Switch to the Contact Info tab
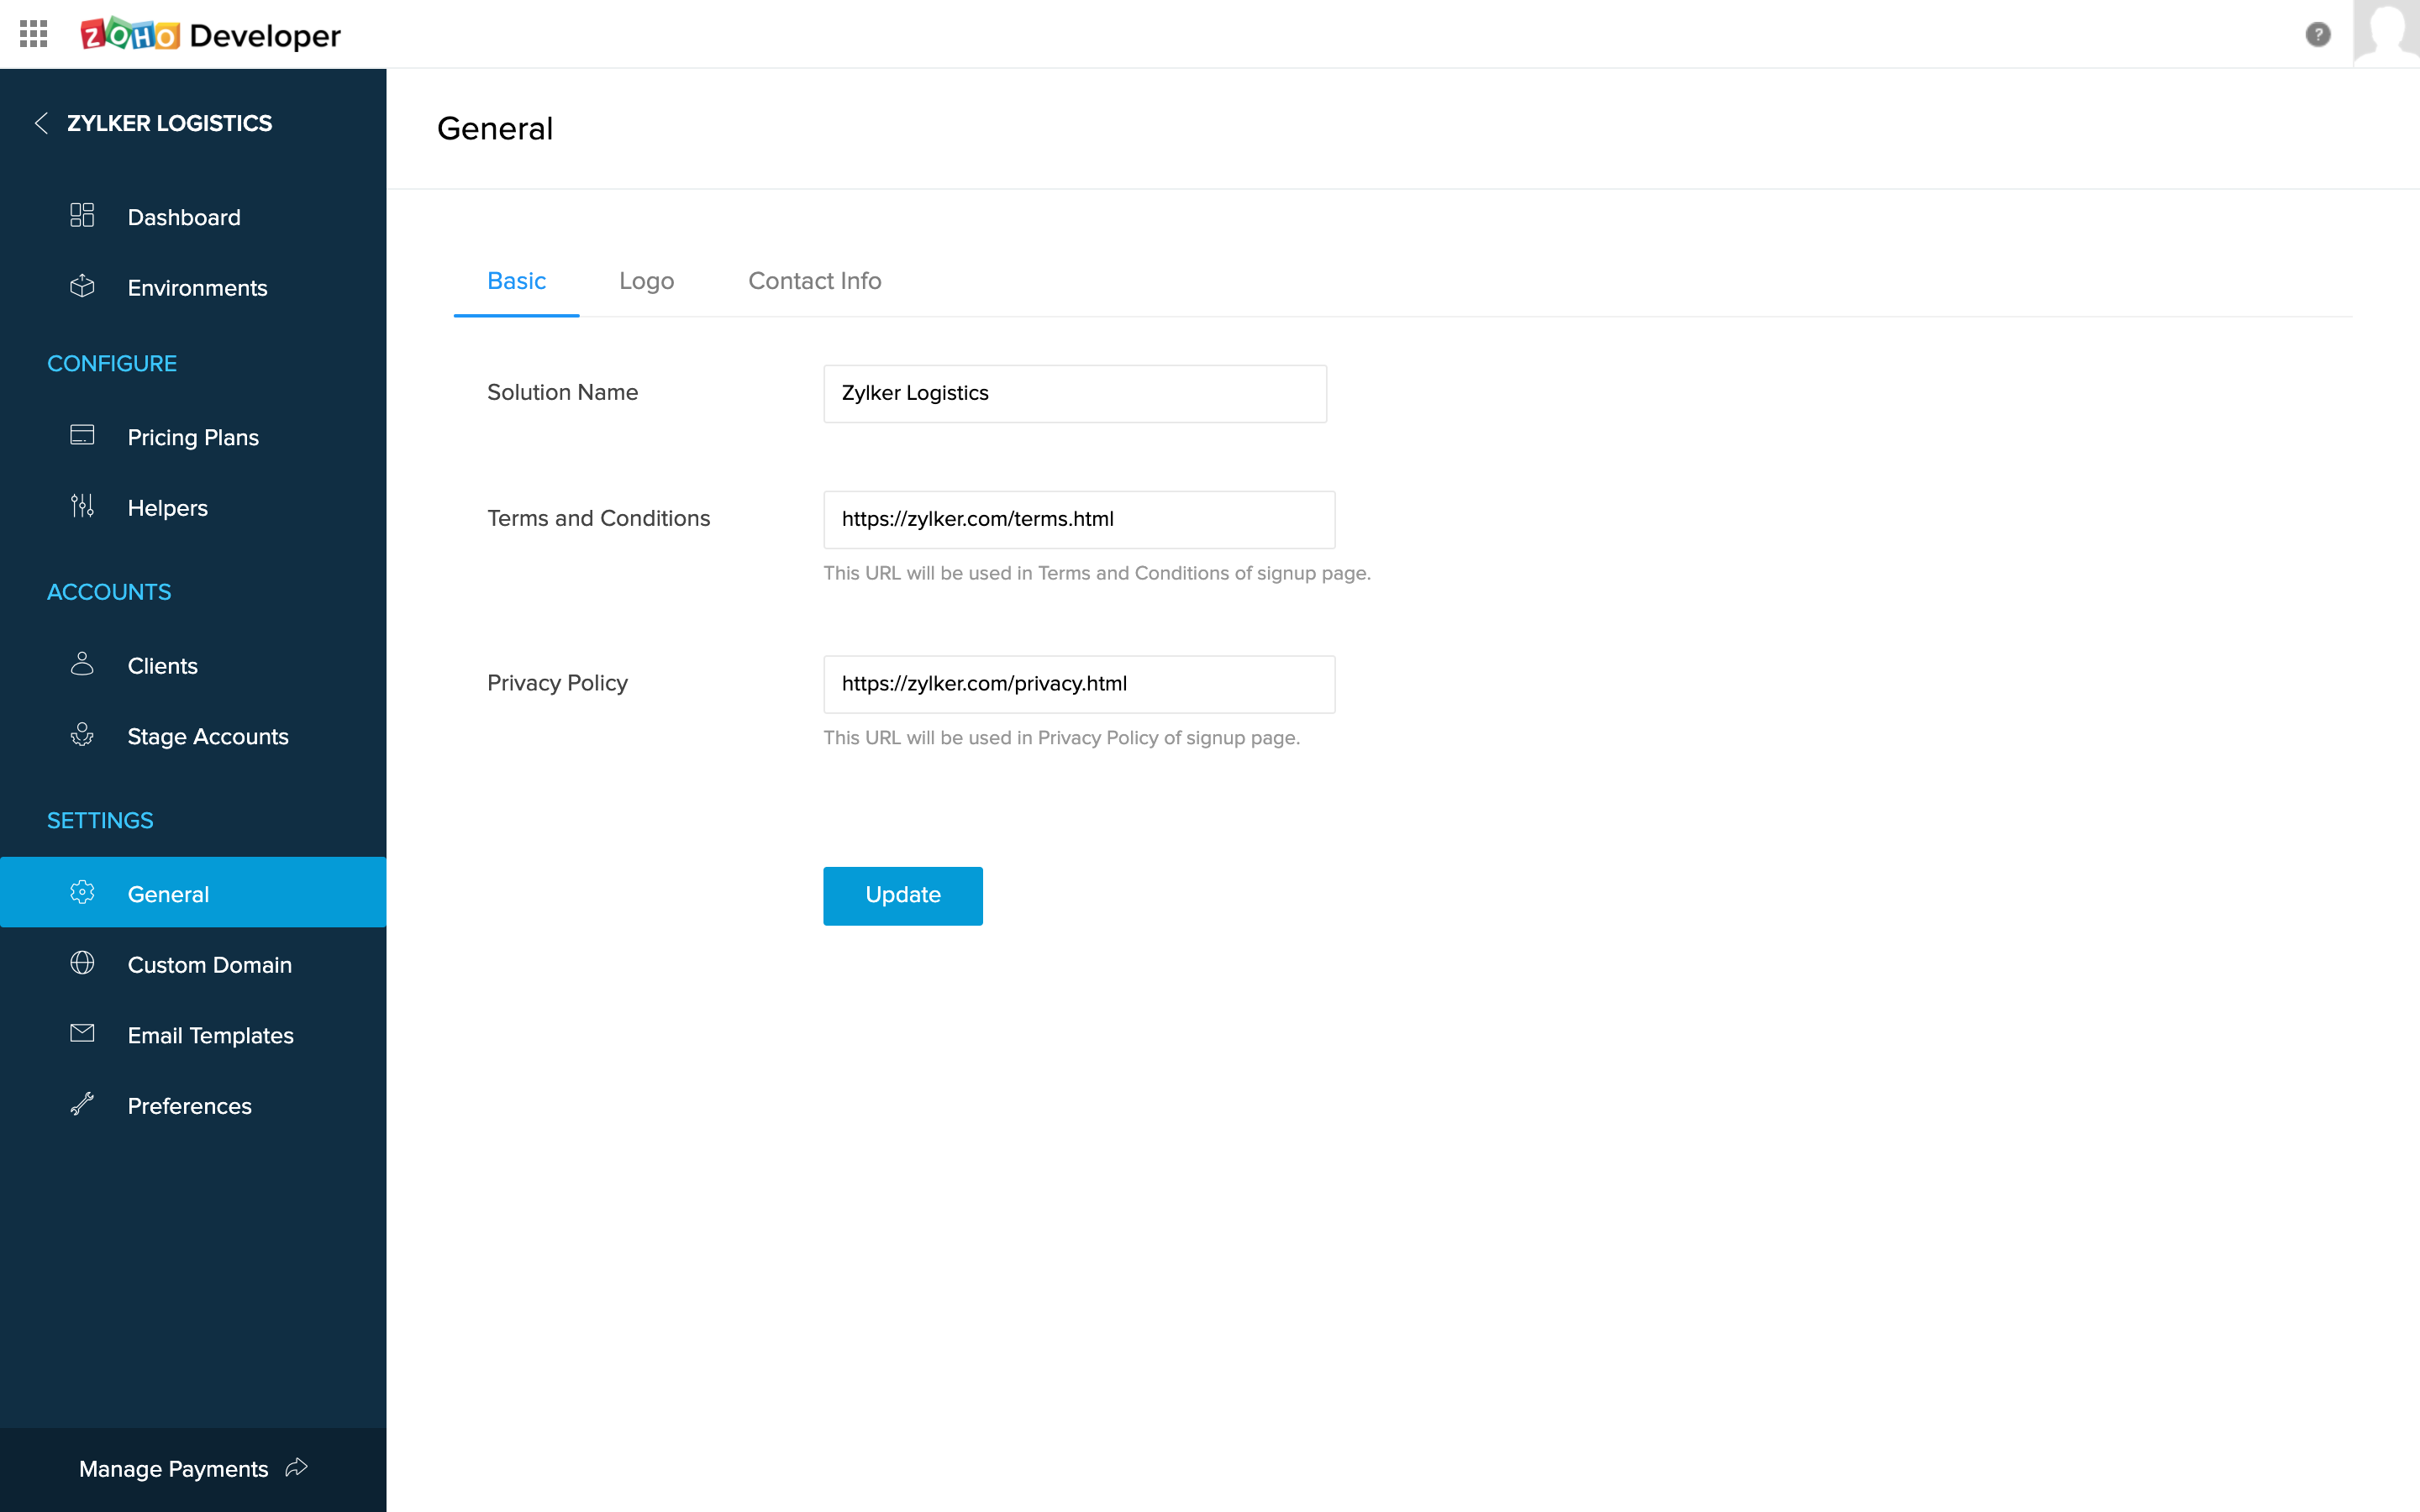Image resolution: width=2420 pixels, height=1512 pixels. tap(814, 281)
